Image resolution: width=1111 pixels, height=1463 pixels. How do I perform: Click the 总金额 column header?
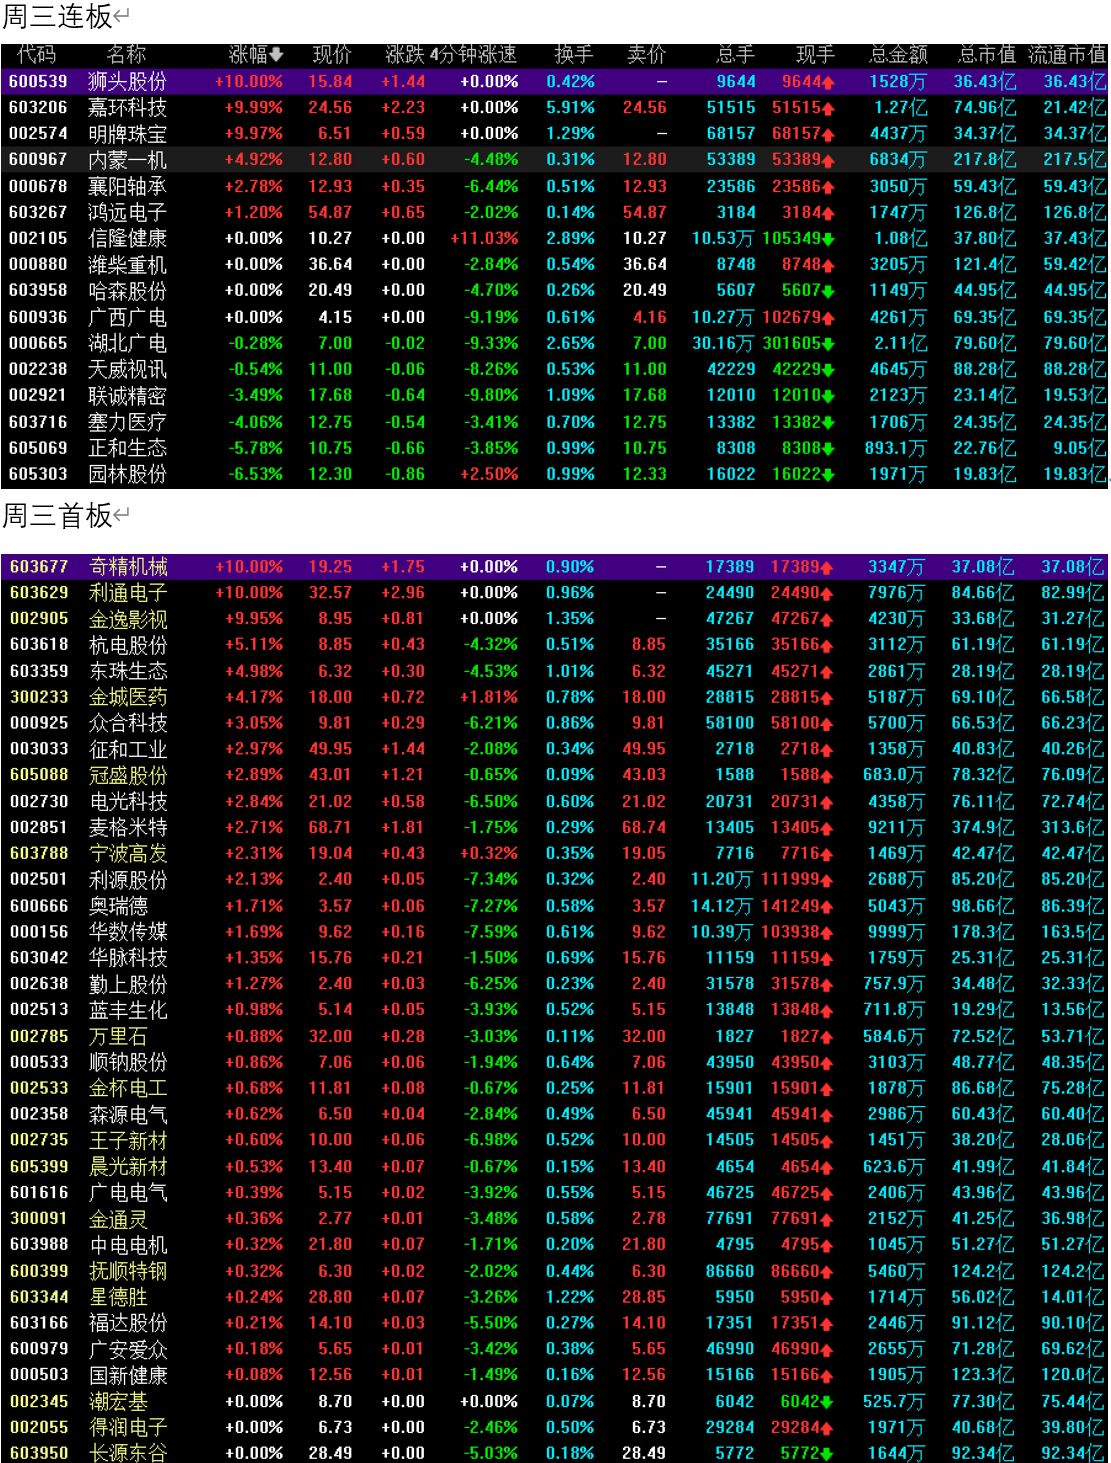[x=898, y=55]
